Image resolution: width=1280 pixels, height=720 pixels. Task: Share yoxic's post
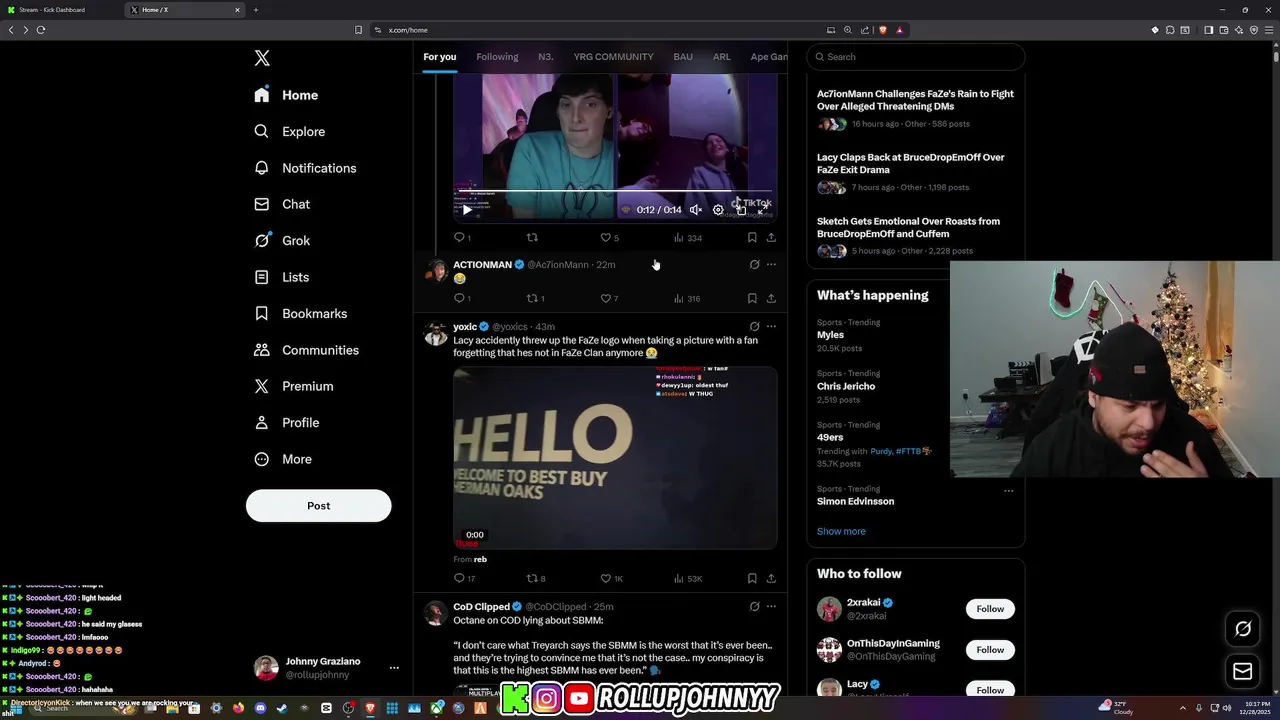pos(771,578)
